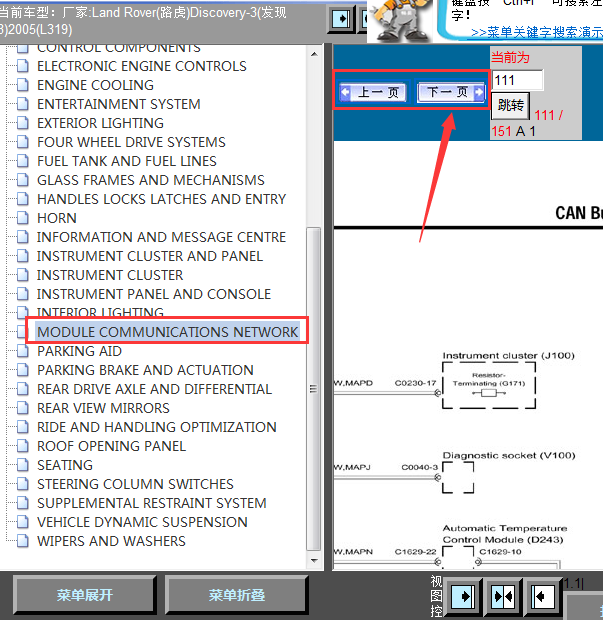This screenshot has height=620, width=603.
Task: Click the tree list scrollbar thumb
Action: [x=314, y=389]
